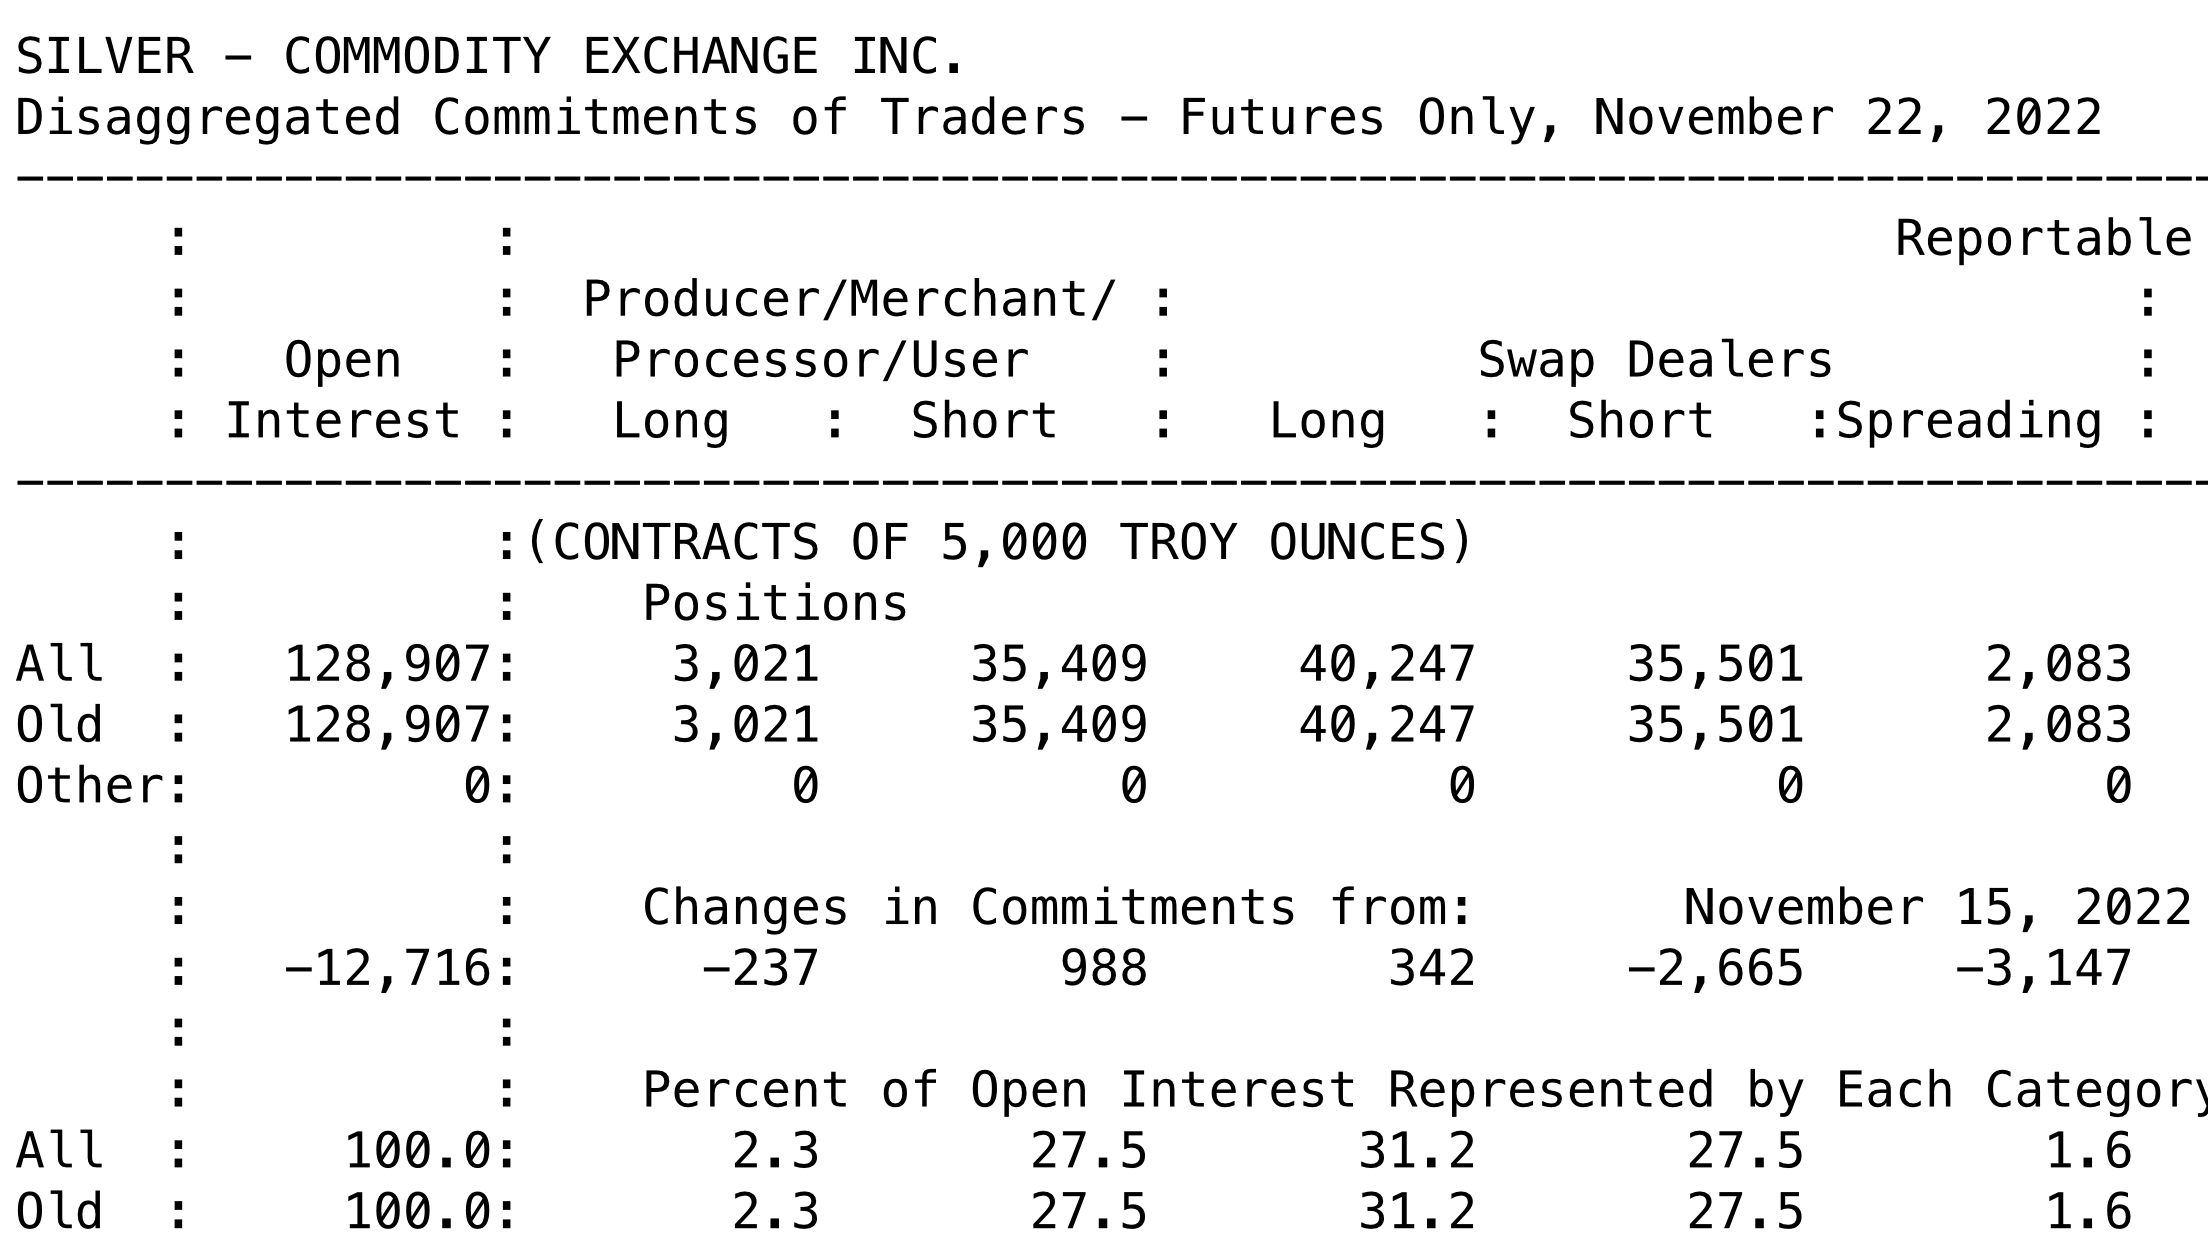Click the -2,665 swap dealers short change

pyautogui.click(x=1715, y=969)
